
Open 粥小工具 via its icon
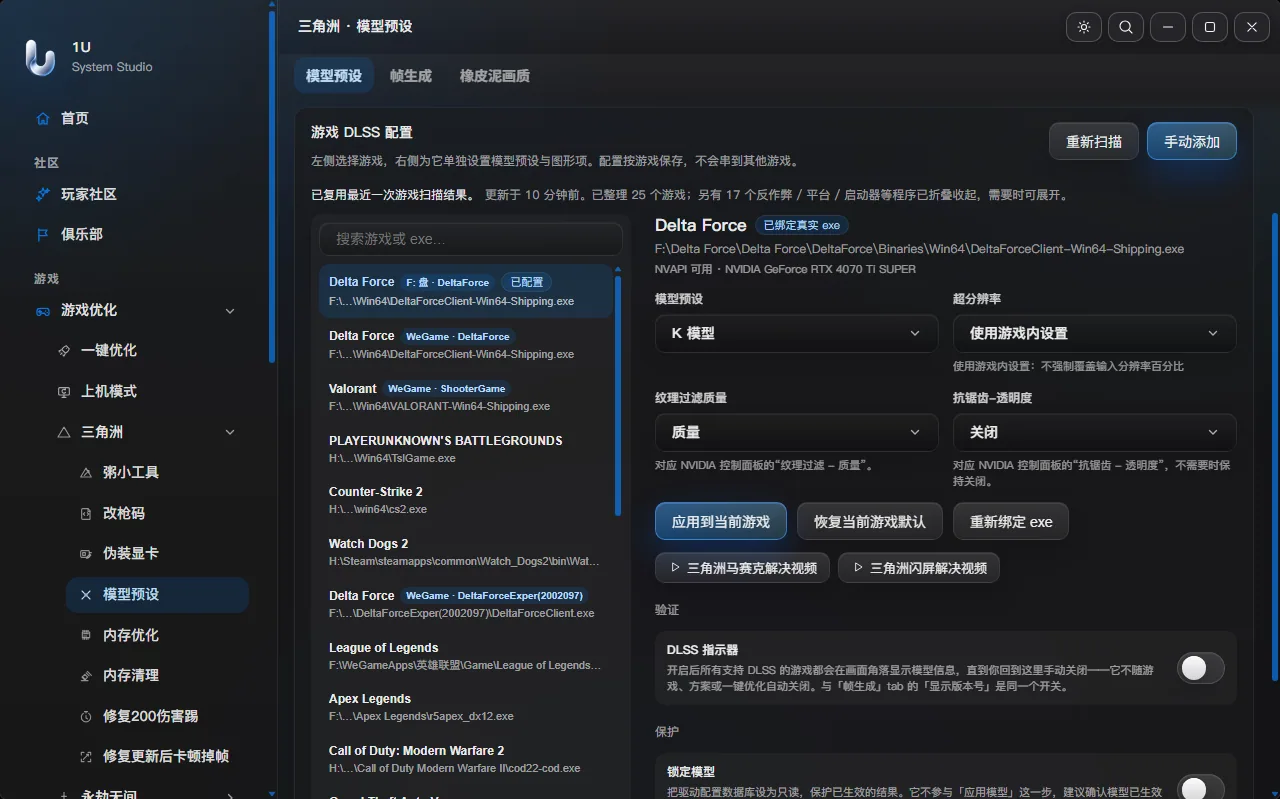coord(85,472)
